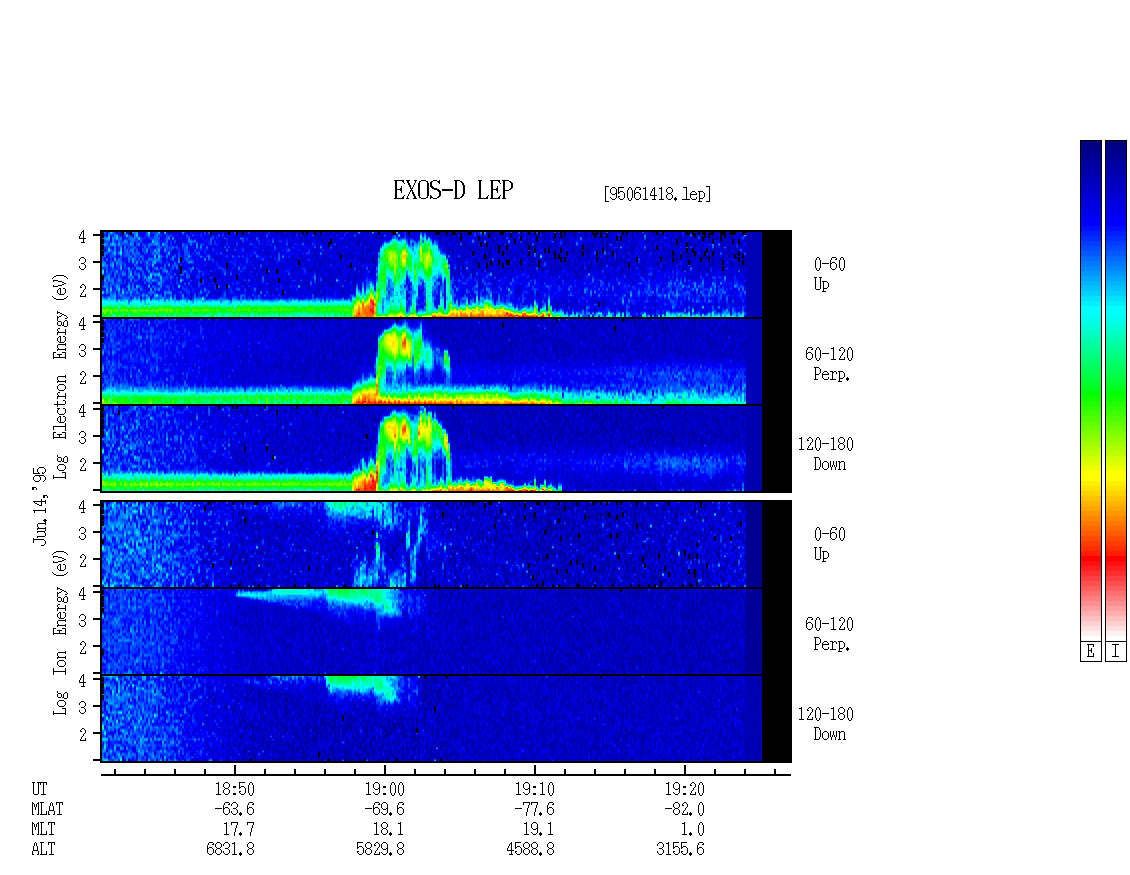Click the 0-60 Up label beside the ion panels
The image size is (1130, 875).
tap(829, 544)
